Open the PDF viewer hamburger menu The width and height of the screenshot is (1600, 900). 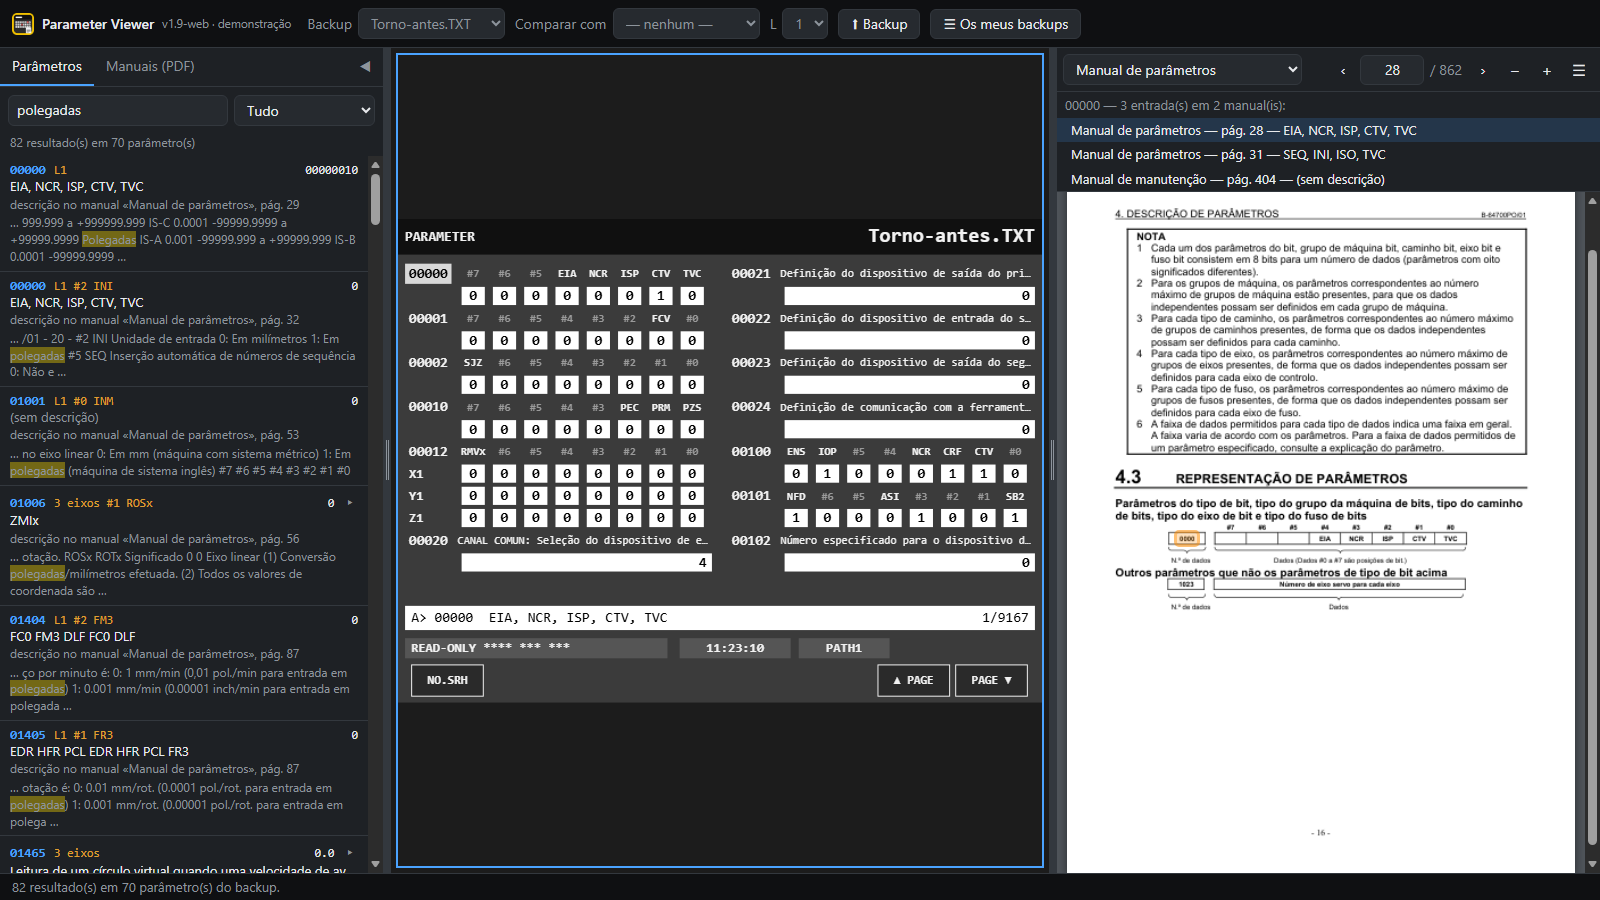point(1579,71)
